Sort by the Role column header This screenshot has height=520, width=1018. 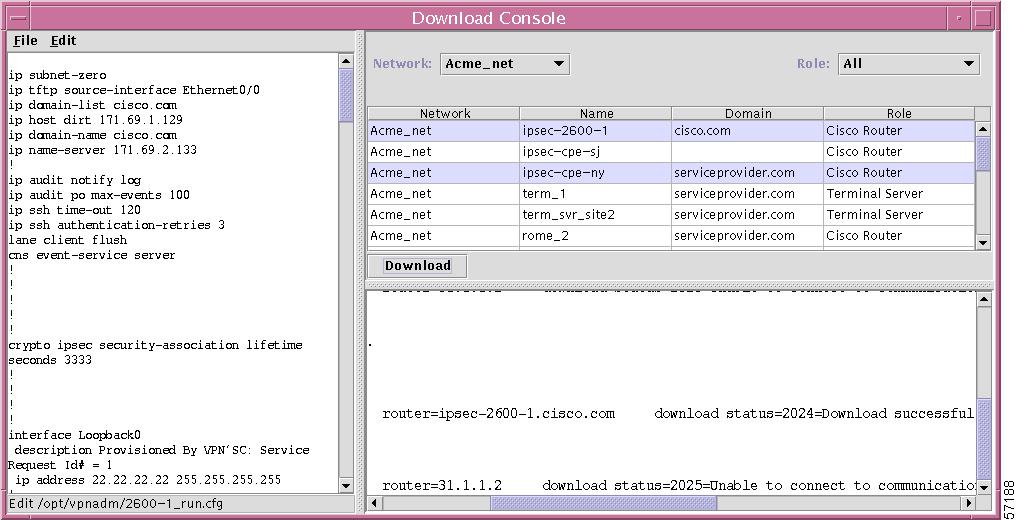(899, 114)
